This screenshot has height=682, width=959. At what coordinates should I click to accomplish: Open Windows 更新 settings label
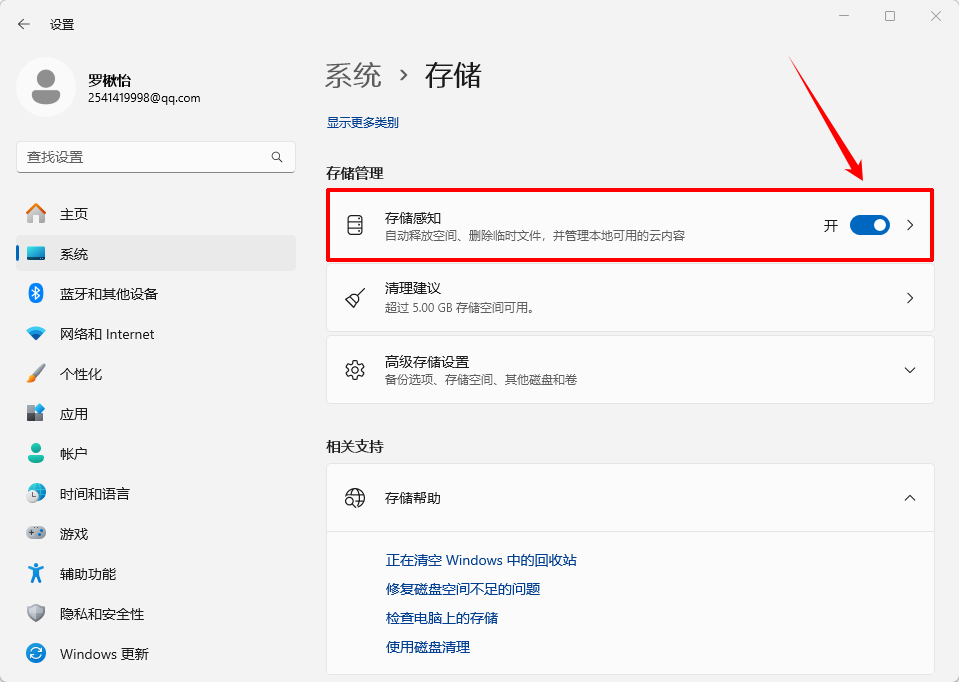point(105,654)
